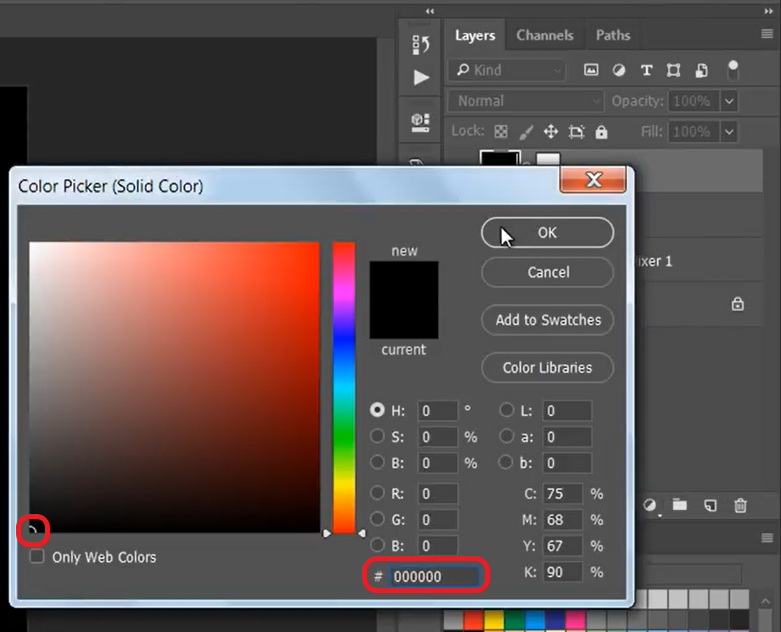The image size is (781, 632).
Task: Open the Opacity slider dropdown arrow
Action: point(729,101)
